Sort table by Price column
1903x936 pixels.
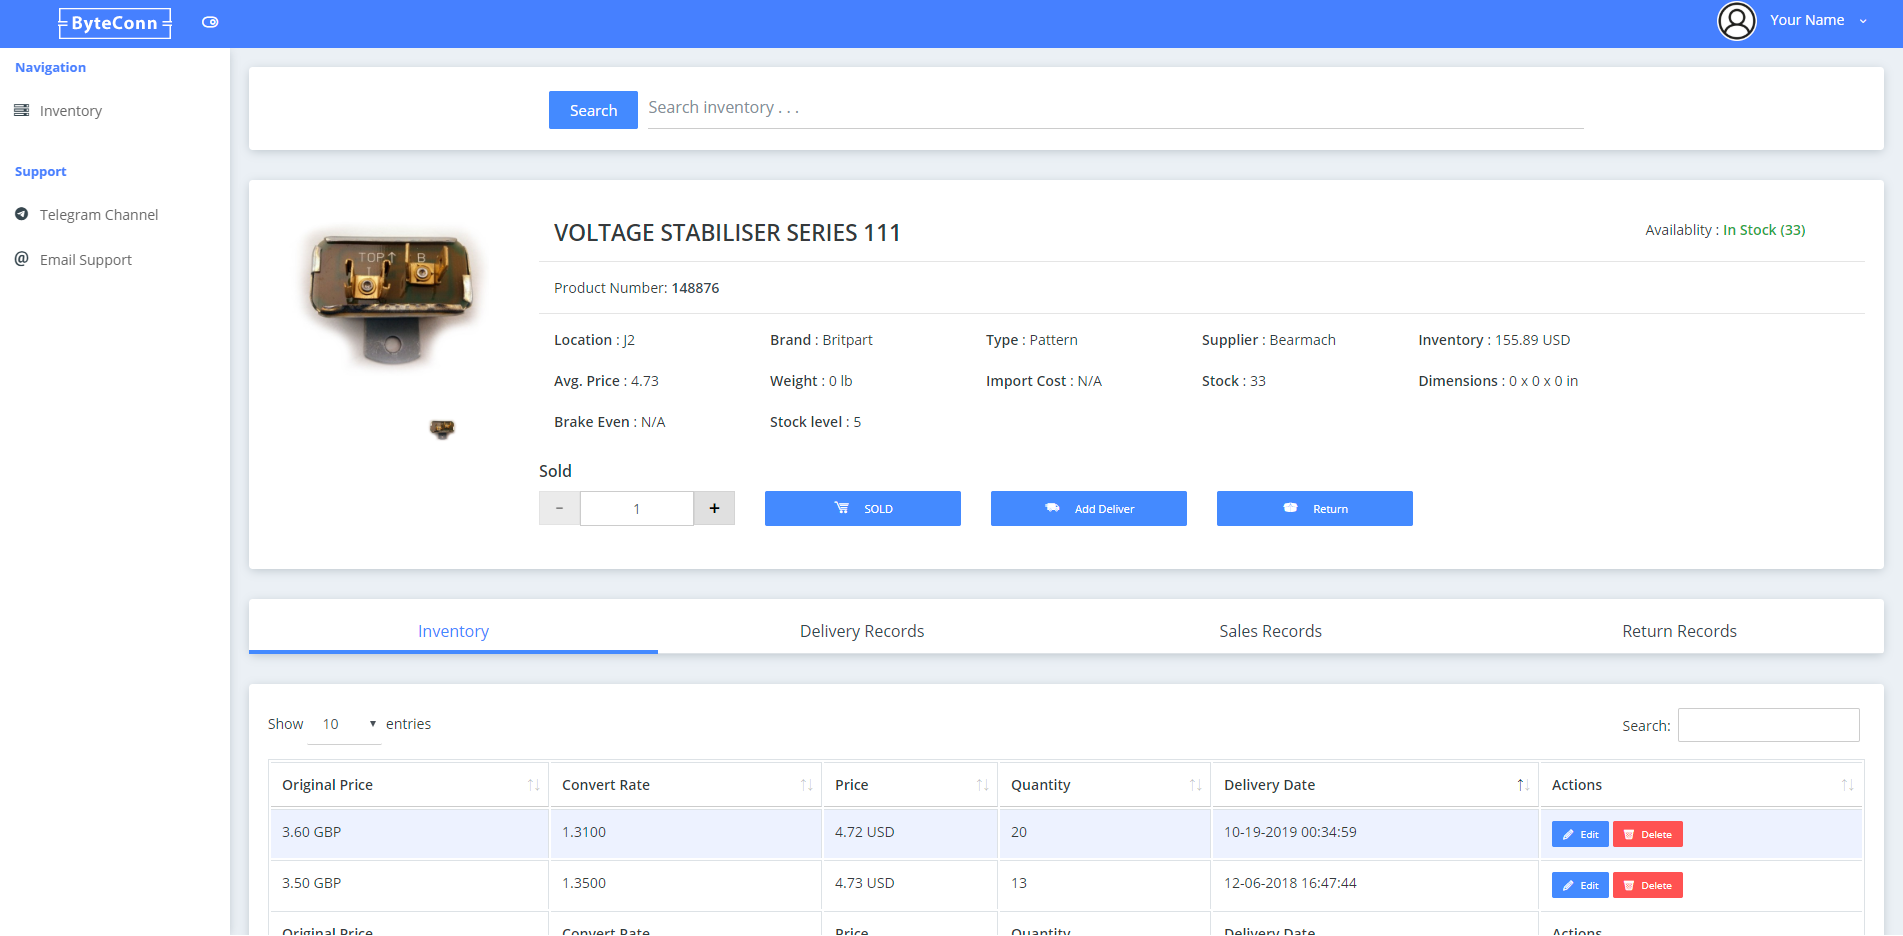coord(910,785)
